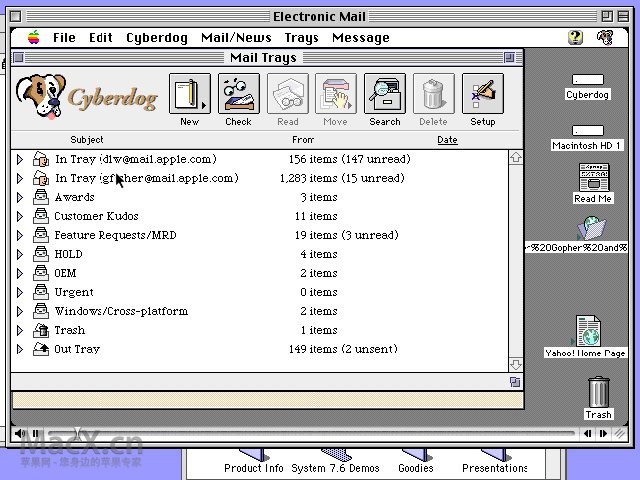Select the OEM tray row
Screen dimensions: 640x480
click(x=260, y=273)
